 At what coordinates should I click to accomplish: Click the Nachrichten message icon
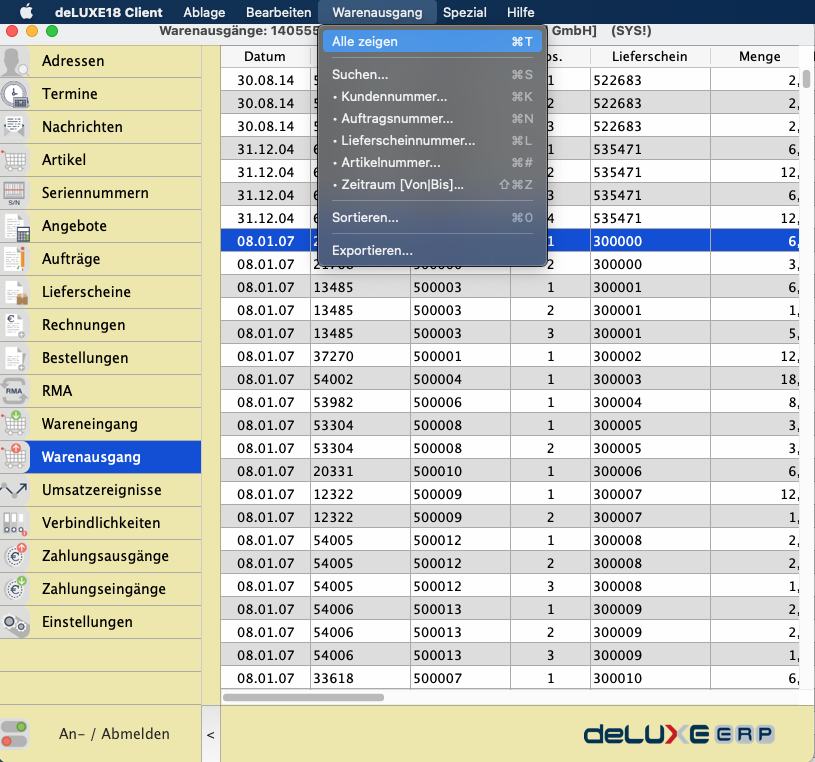click(x=15, y=128)
